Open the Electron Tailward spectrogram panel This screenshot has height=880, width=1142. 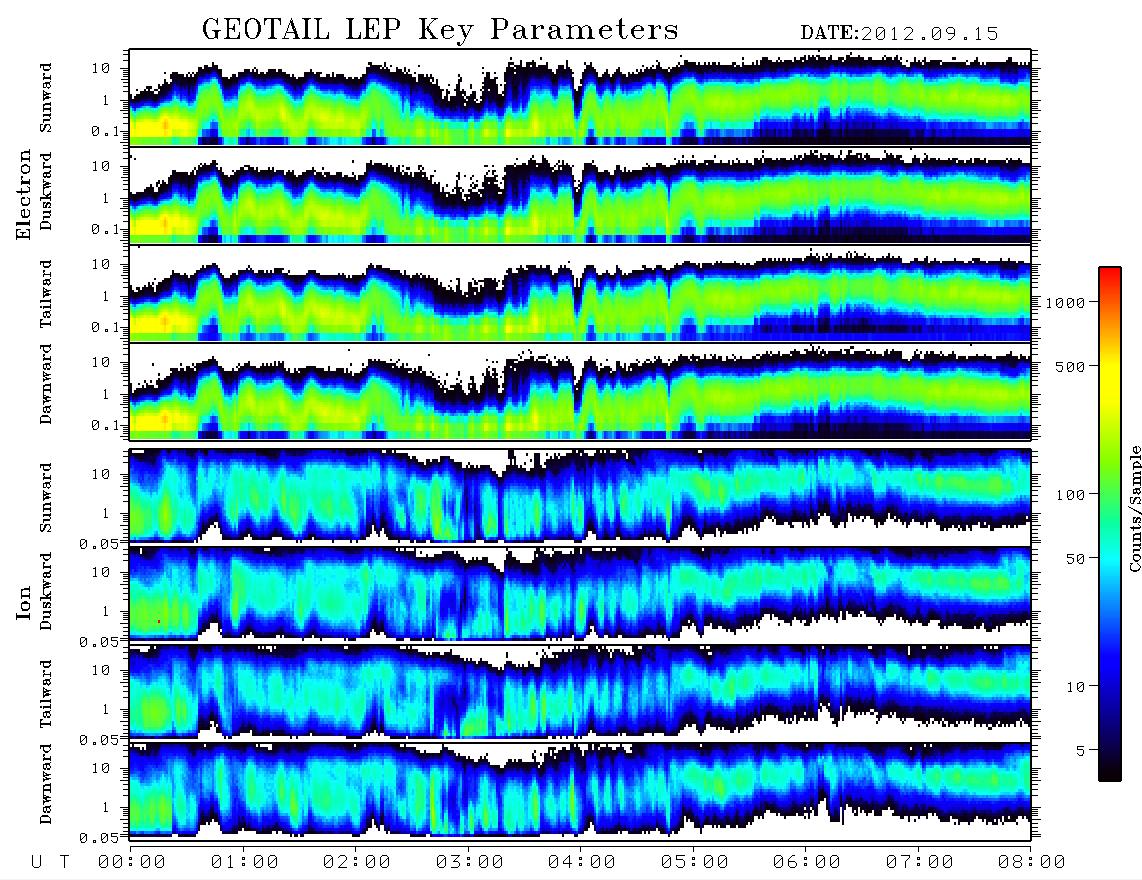pos(580,293)
